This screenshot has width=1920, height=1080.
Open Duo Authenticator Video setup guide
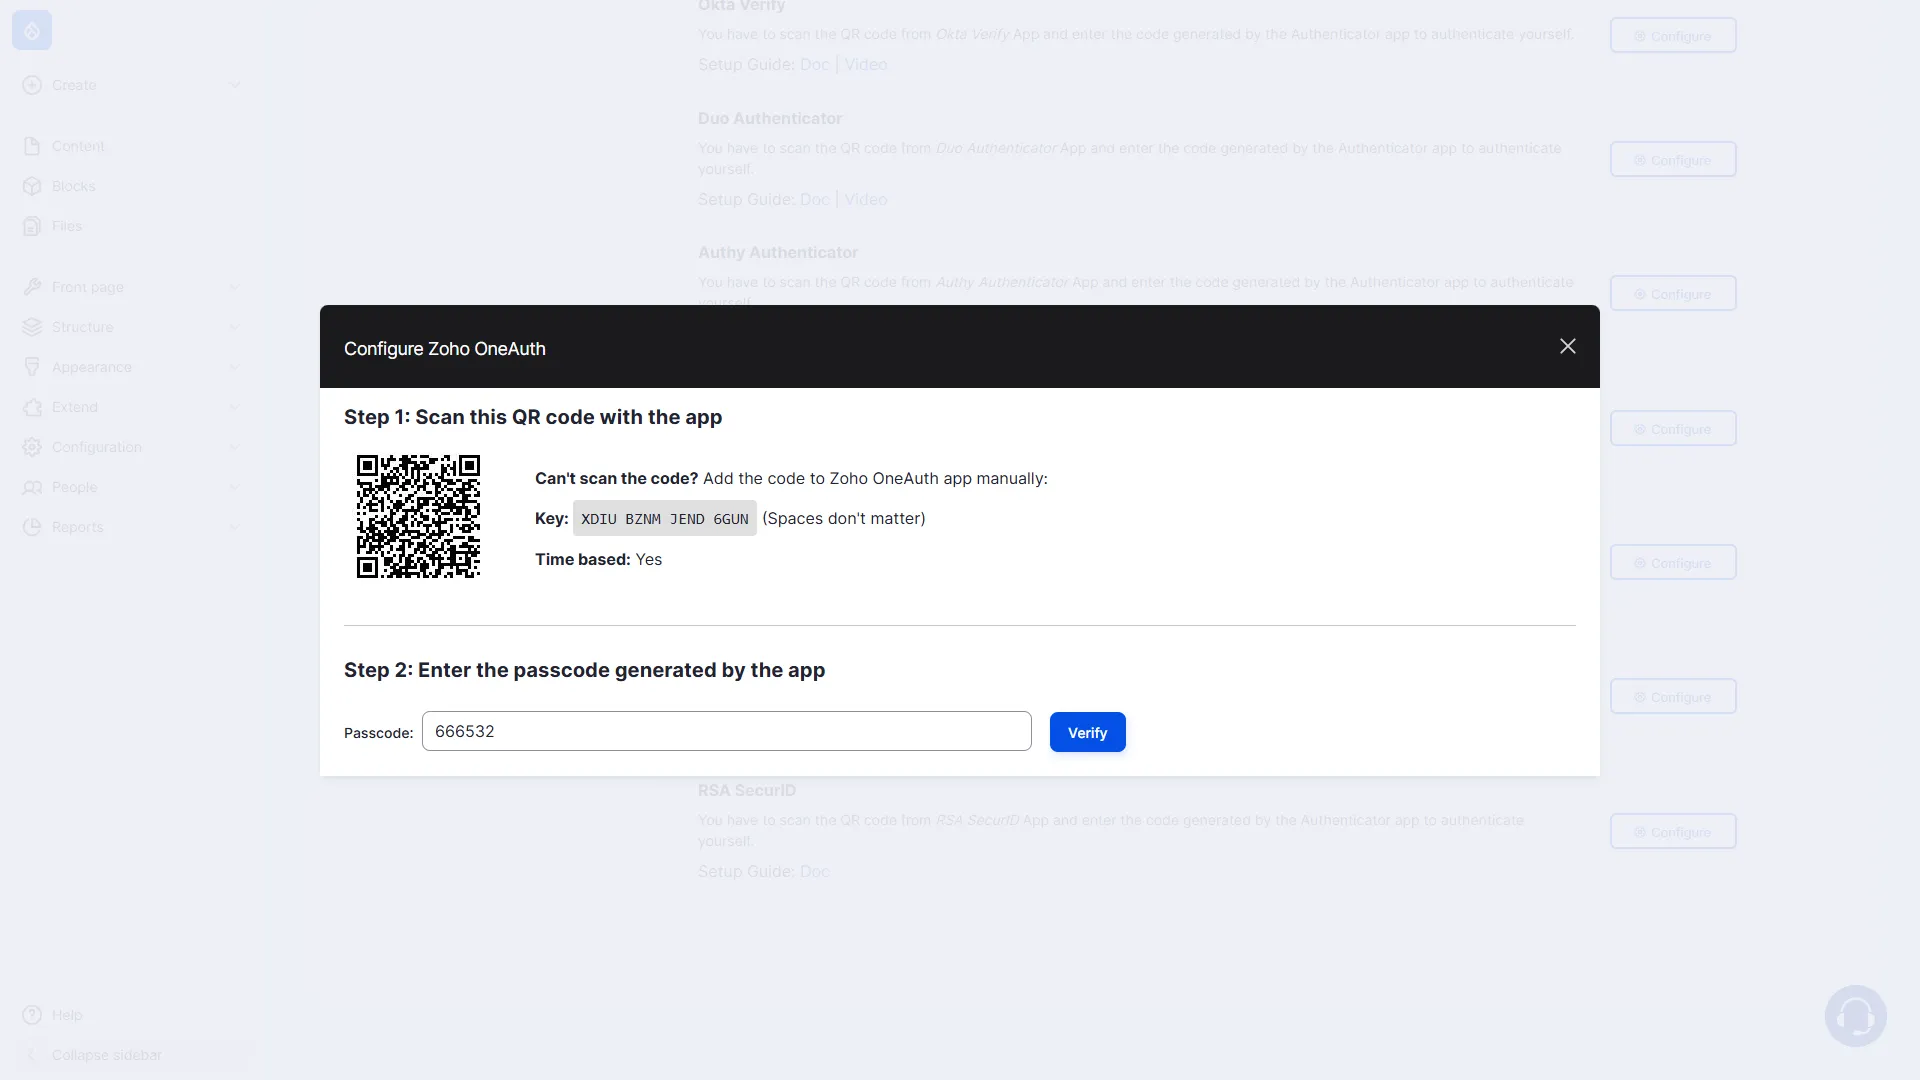(x=865, y=199)
